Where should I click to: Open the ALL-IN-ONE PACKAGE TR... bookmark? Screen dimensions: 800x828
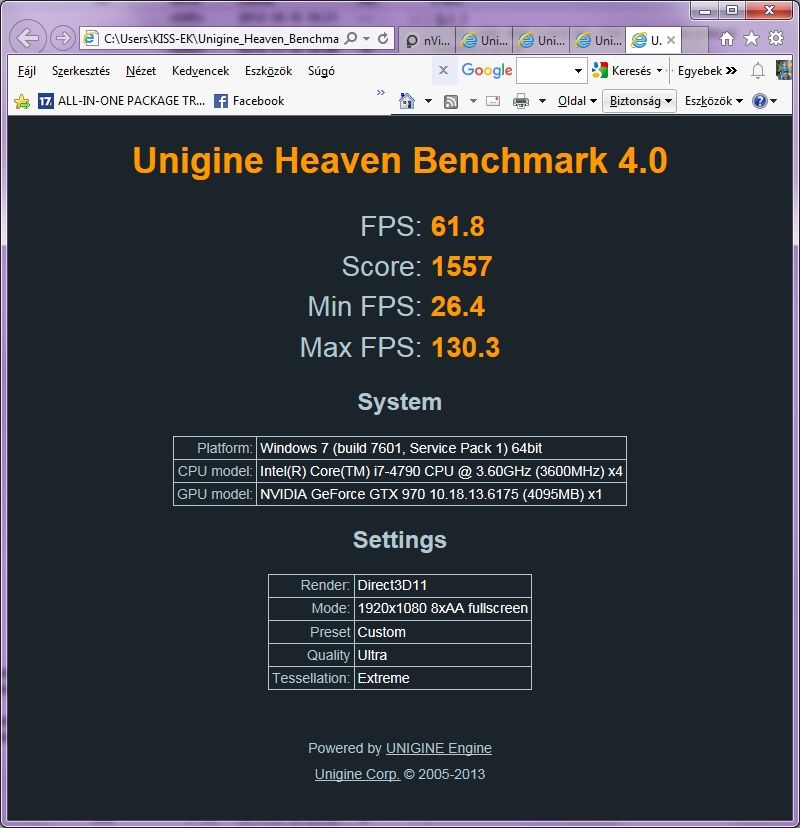click(121, 101)
